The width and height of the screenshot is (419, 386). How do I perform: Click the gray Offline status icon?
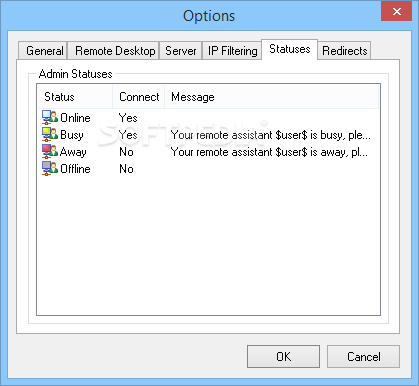[x=50, y=169]
